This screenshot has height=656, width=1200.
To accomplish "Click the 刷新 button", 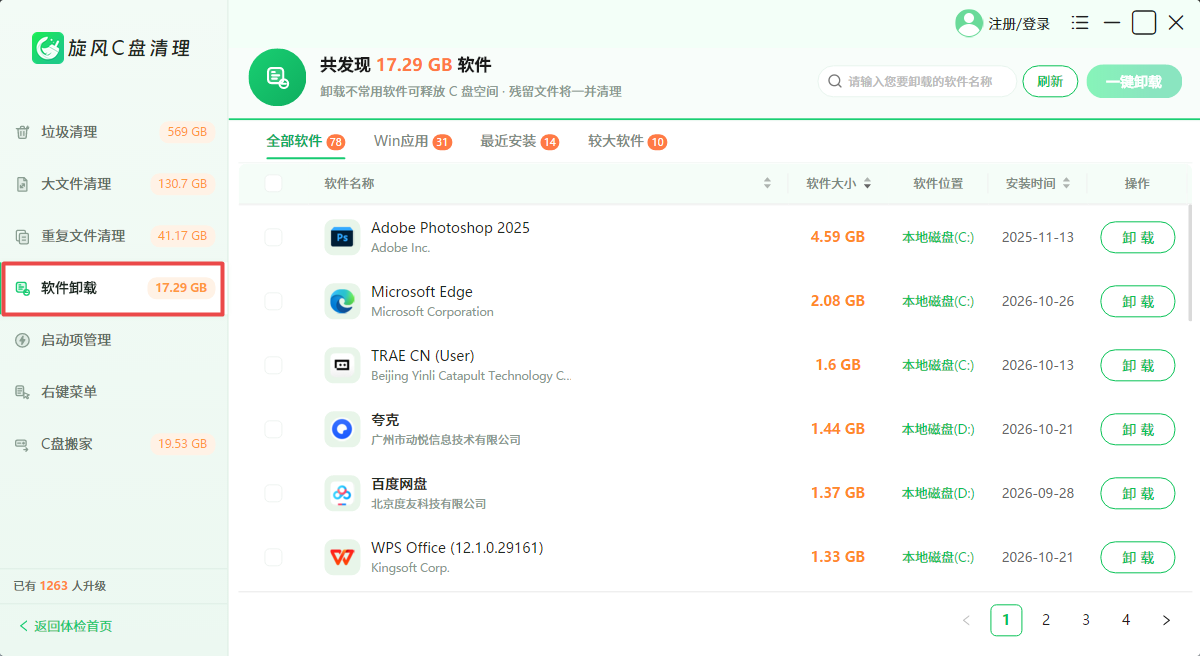I will pyautogui.click(x=1050, y=81).
